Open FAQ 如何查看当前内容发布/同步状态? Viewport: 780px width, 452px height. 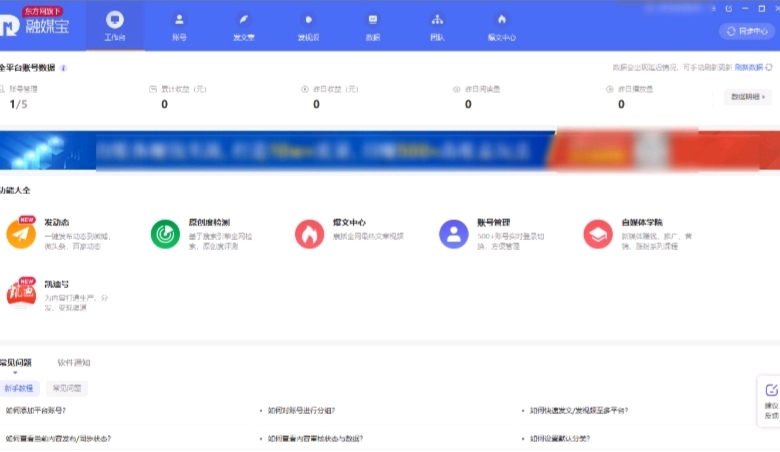58,439
